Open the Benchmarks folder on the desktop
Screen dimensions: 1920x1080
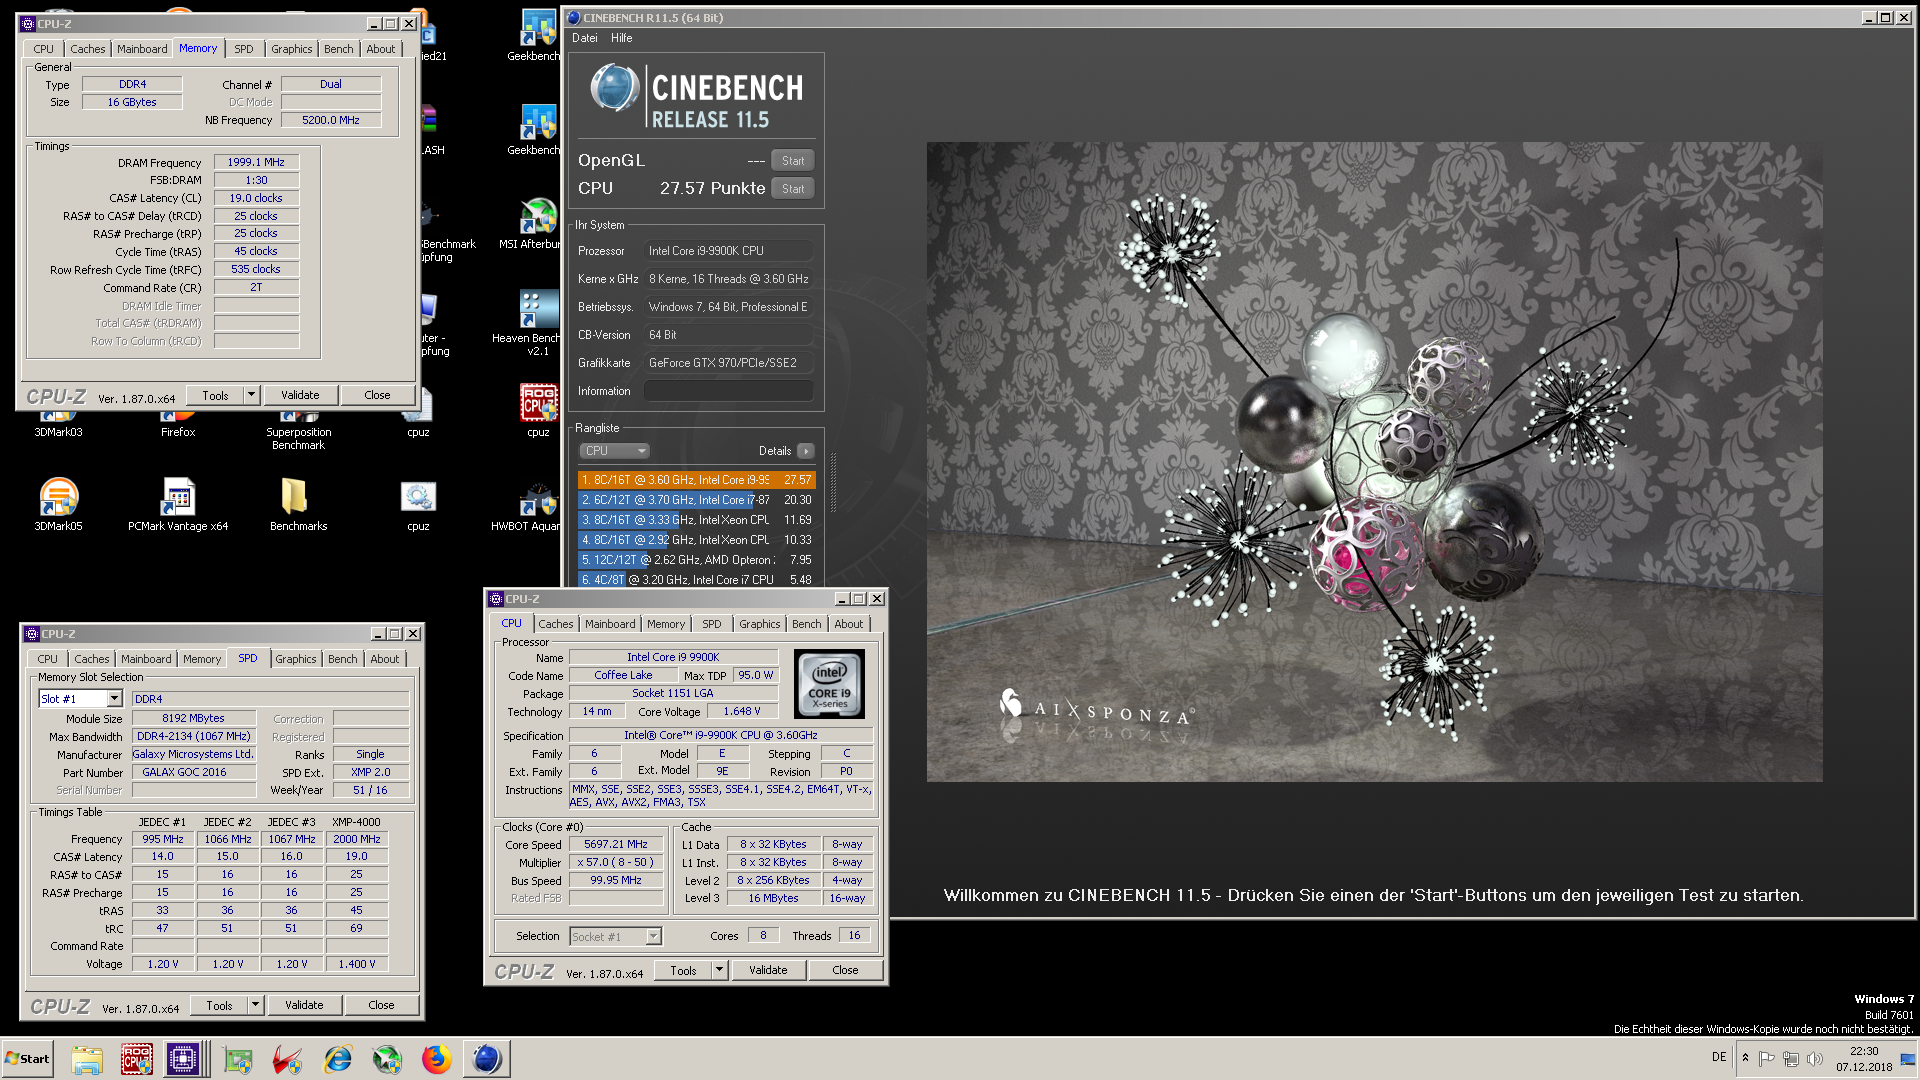pos(298,503)
